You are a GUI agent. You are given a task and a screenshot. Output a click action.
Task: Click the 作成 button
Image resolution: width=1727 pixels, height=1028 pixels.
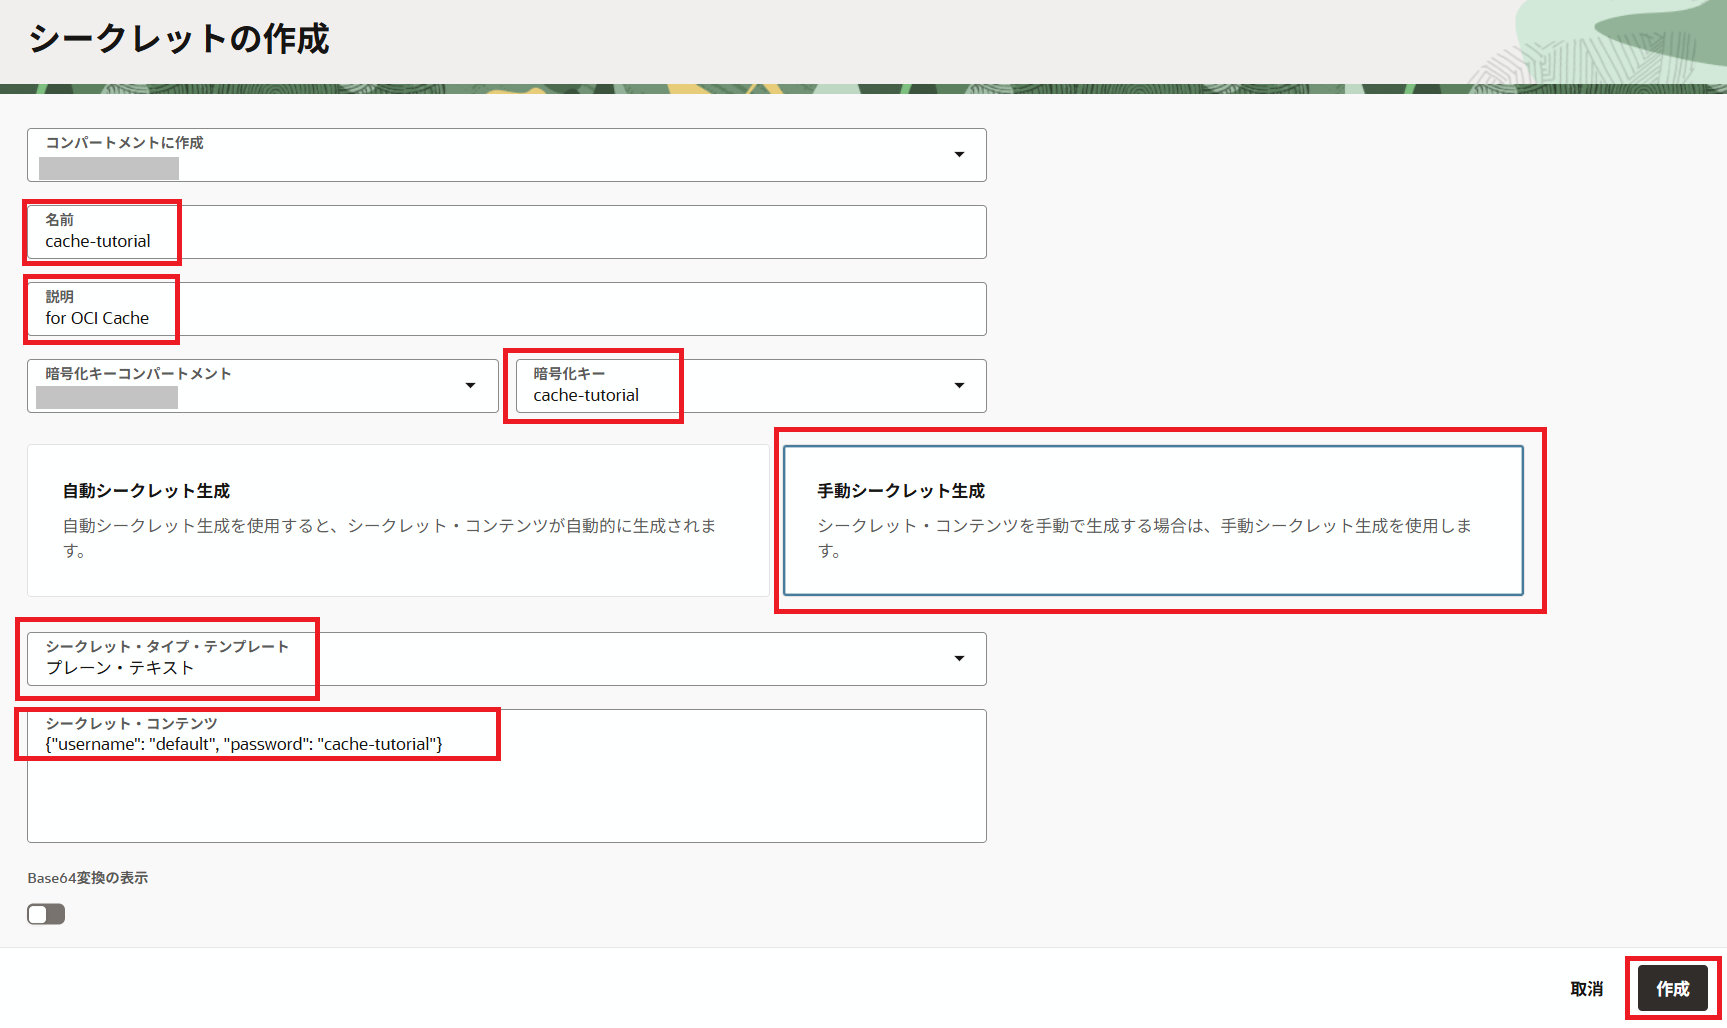(1672, 989)
